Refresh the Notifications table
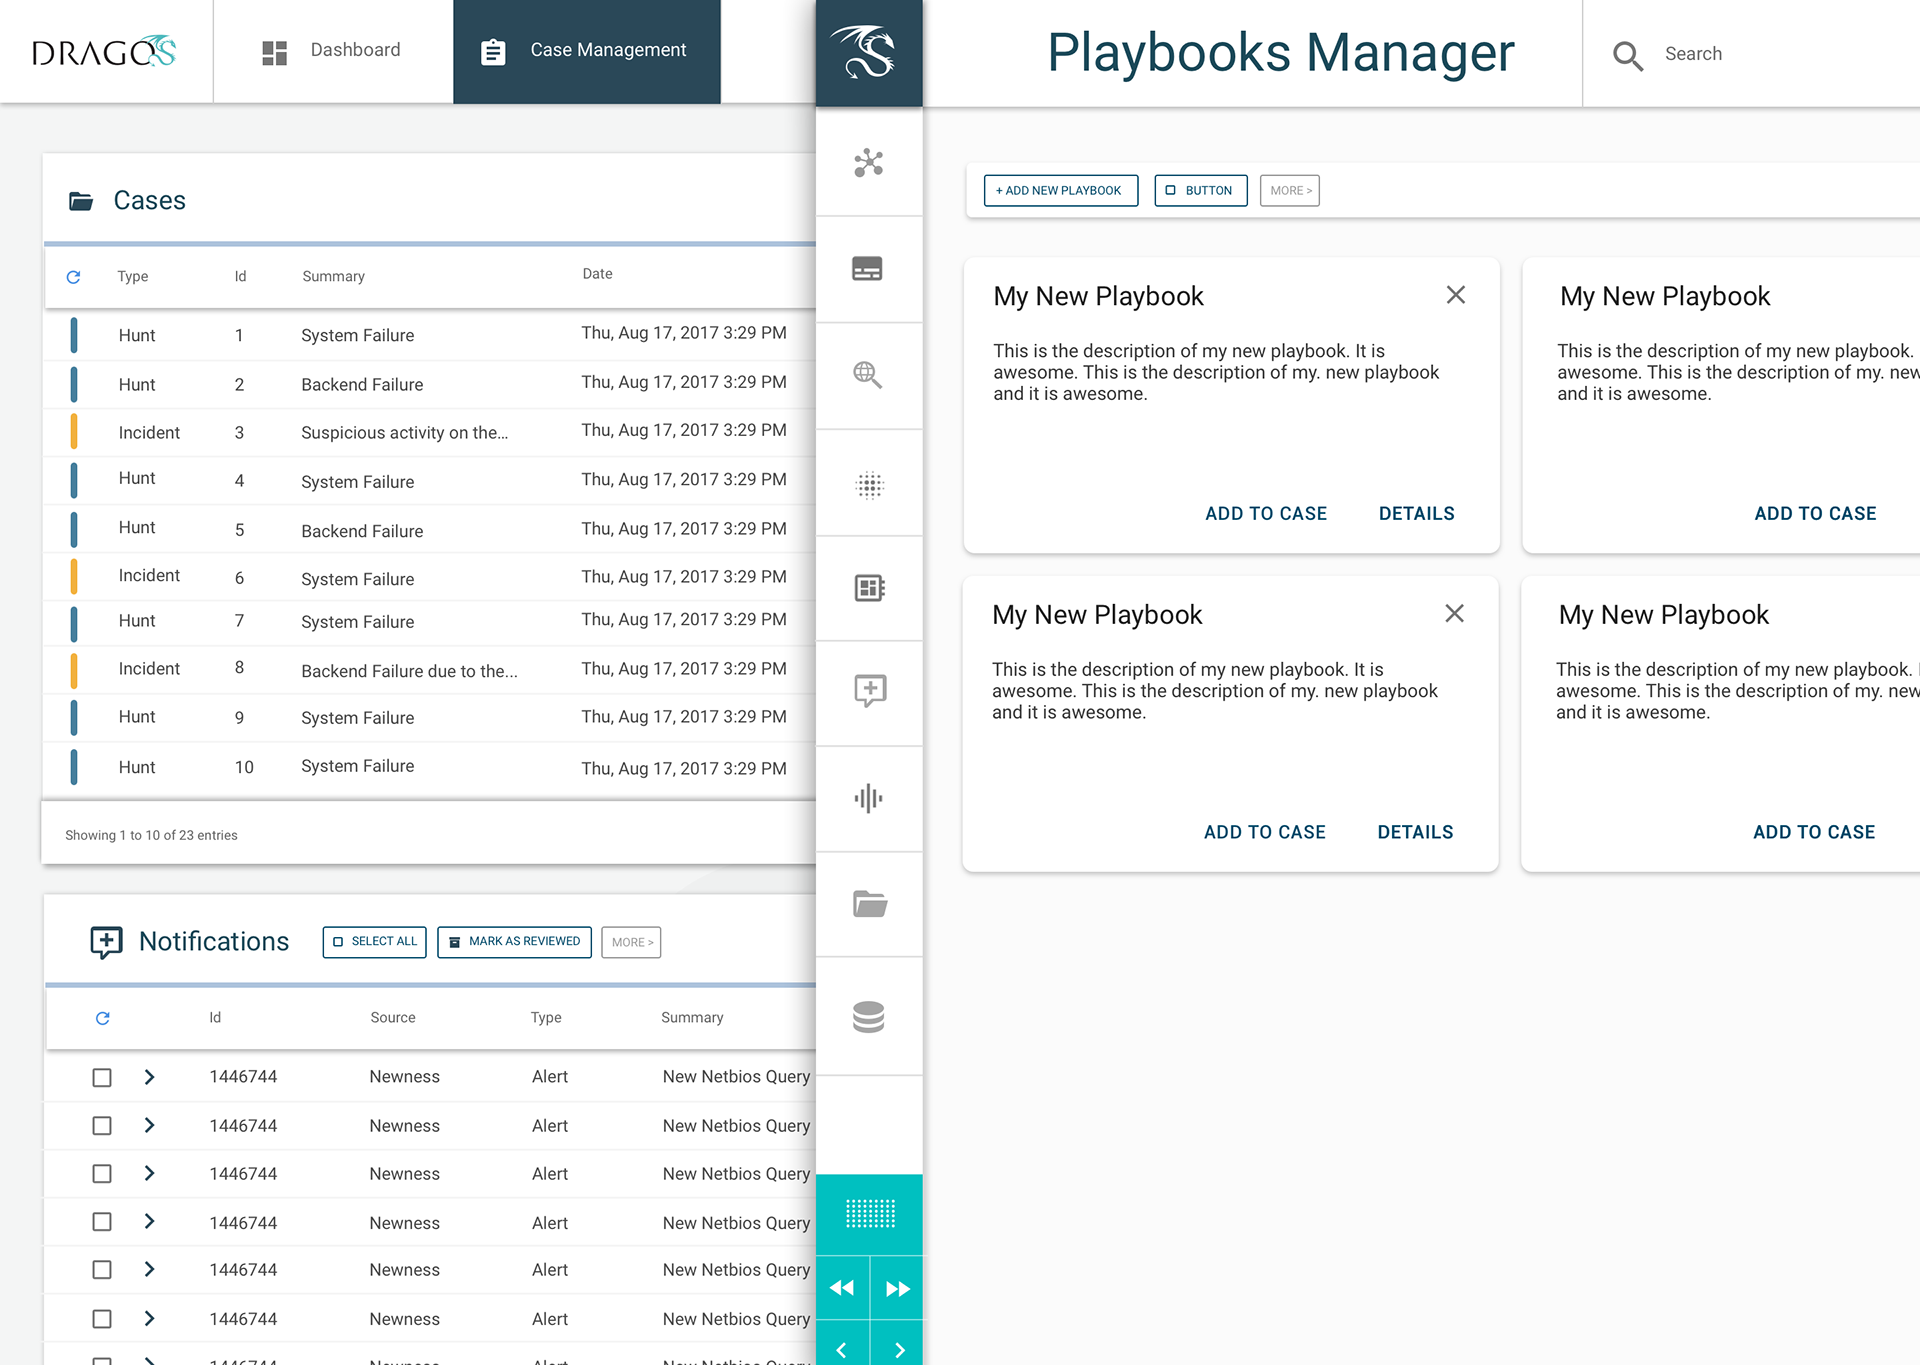Image resolution: width=1920 pixels, height=1365 pixels. point(102,1018)
